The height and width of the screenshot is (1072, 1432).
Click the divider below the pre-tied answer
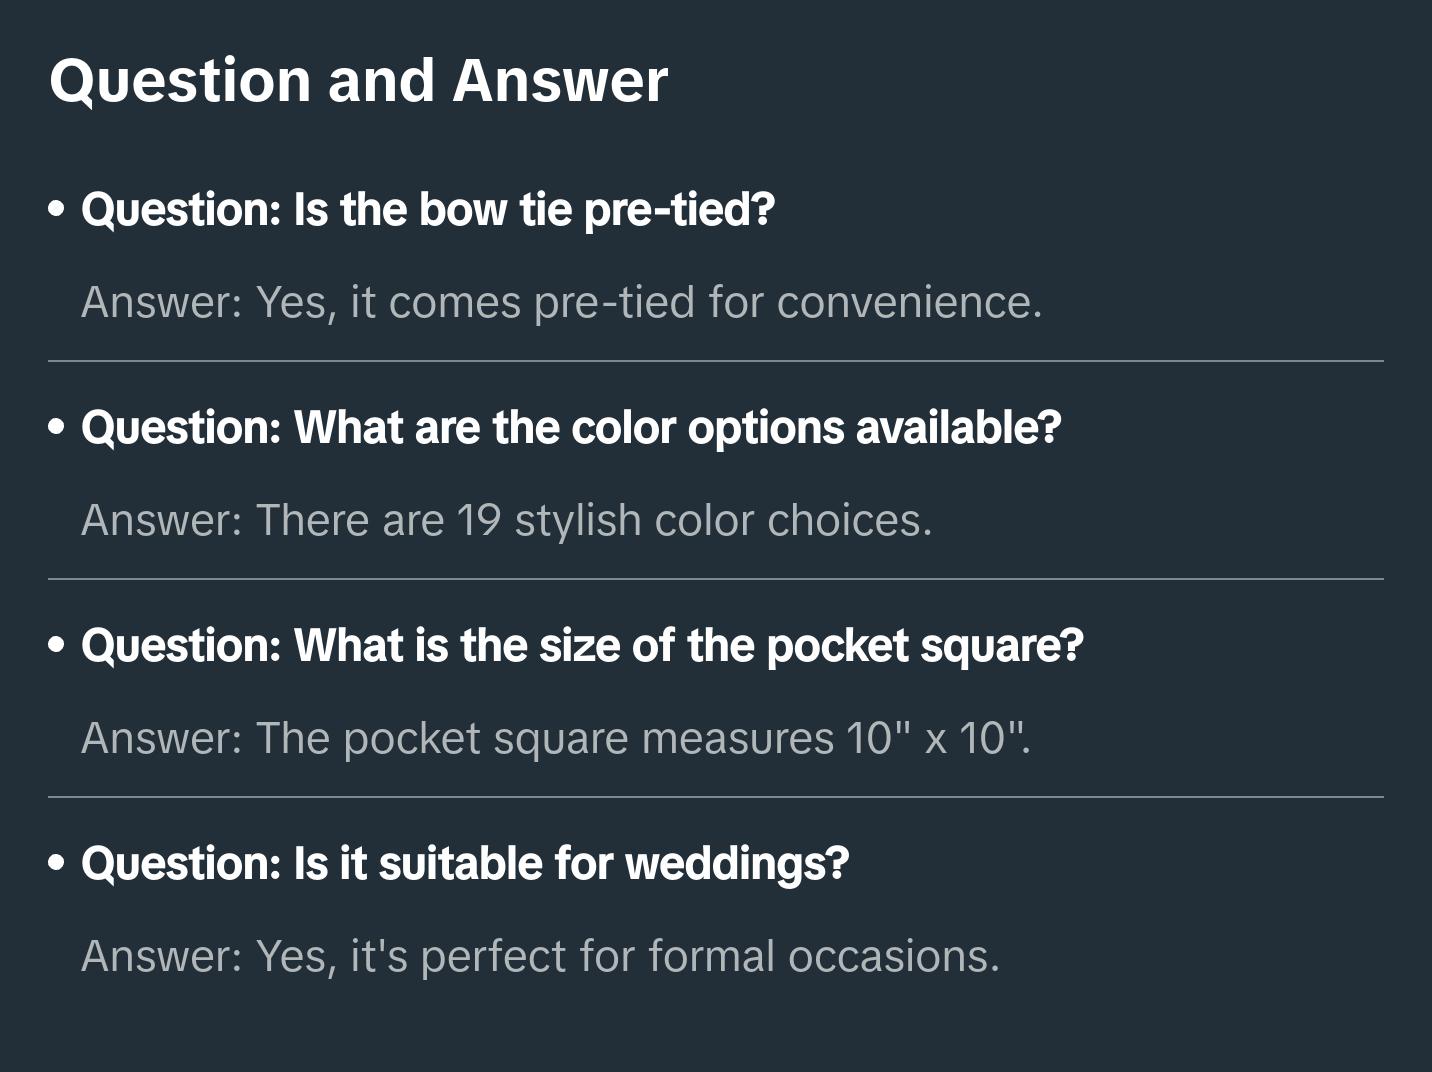[716, 361]
